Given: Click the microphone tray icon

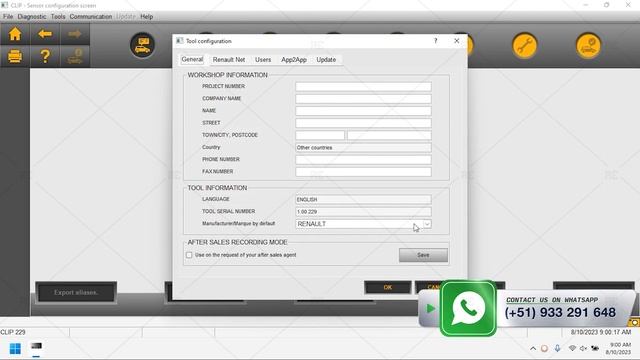Looking at the screenshot, I should coord(557,348).
